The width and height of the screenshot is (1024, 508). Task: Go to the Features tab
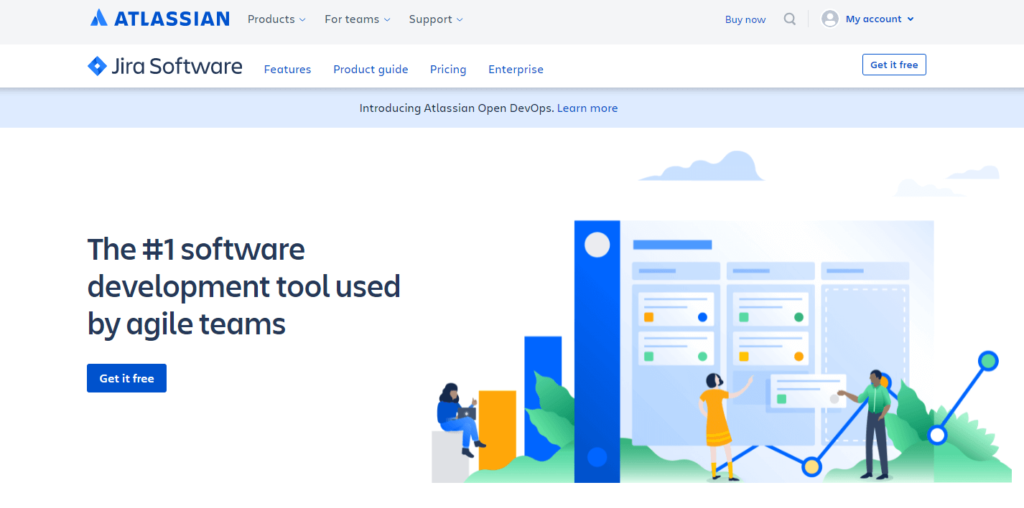pos(287,69)
